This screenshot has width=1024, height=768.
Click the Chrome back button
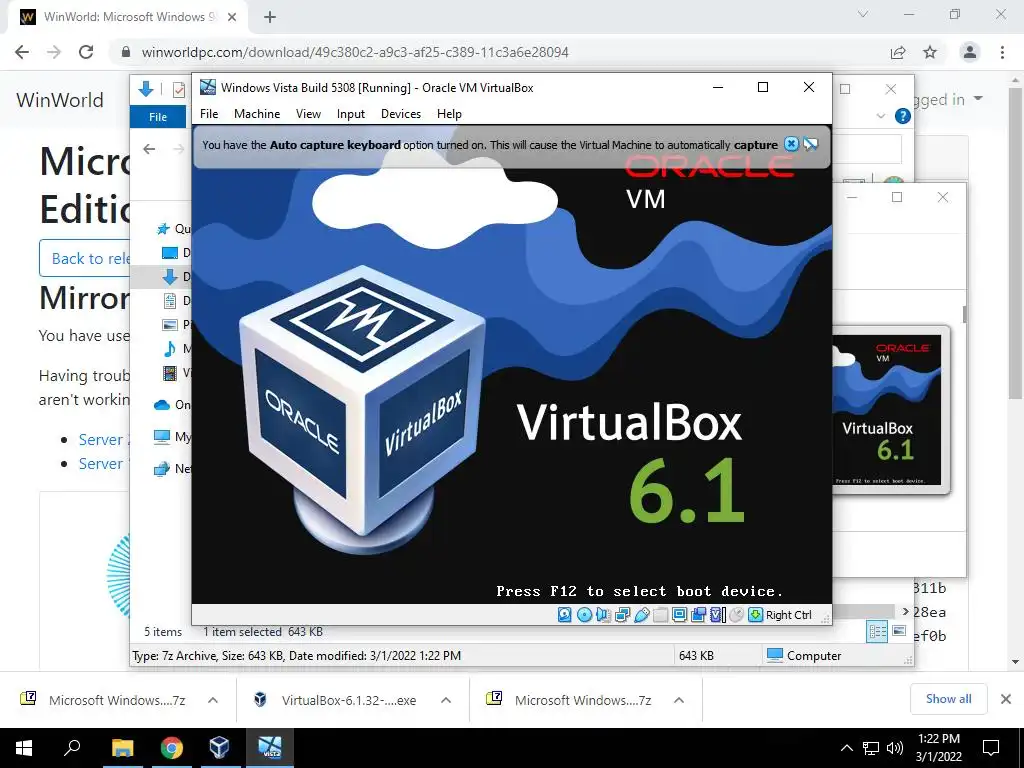click(x=22, y=52)
